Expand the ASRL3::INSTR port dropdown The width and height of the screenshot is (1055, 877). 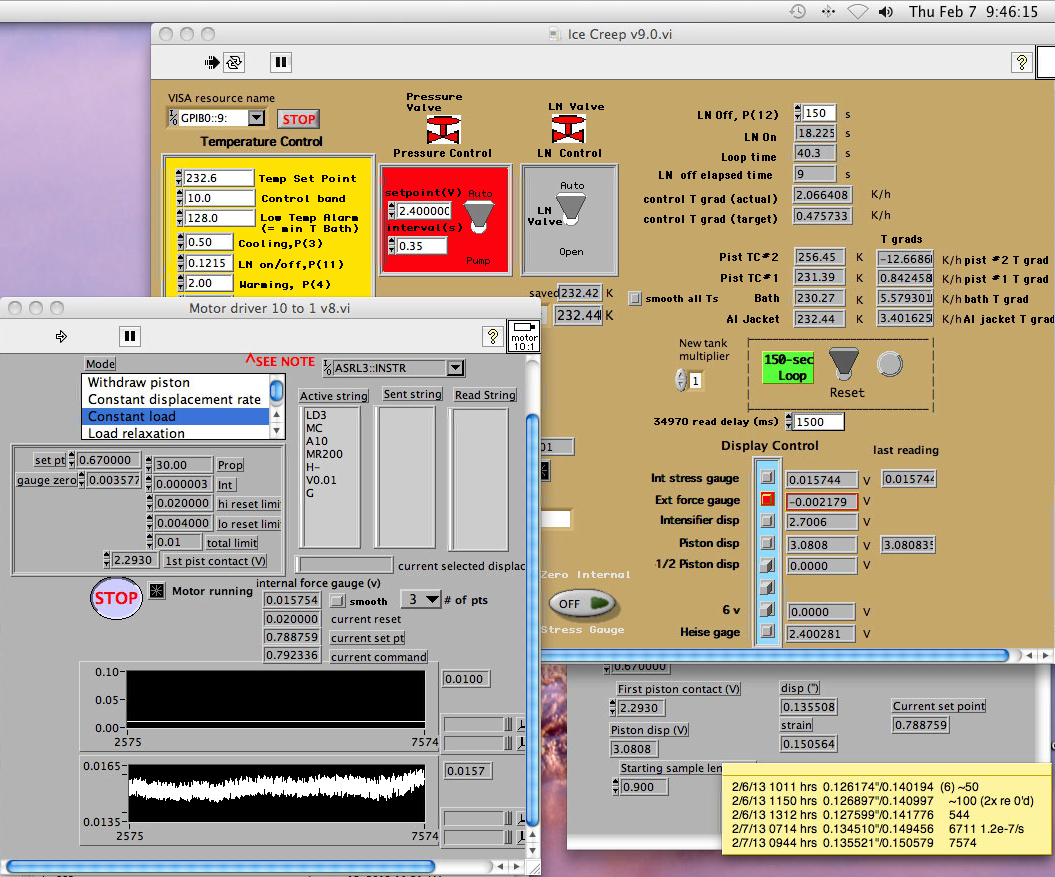456,368
